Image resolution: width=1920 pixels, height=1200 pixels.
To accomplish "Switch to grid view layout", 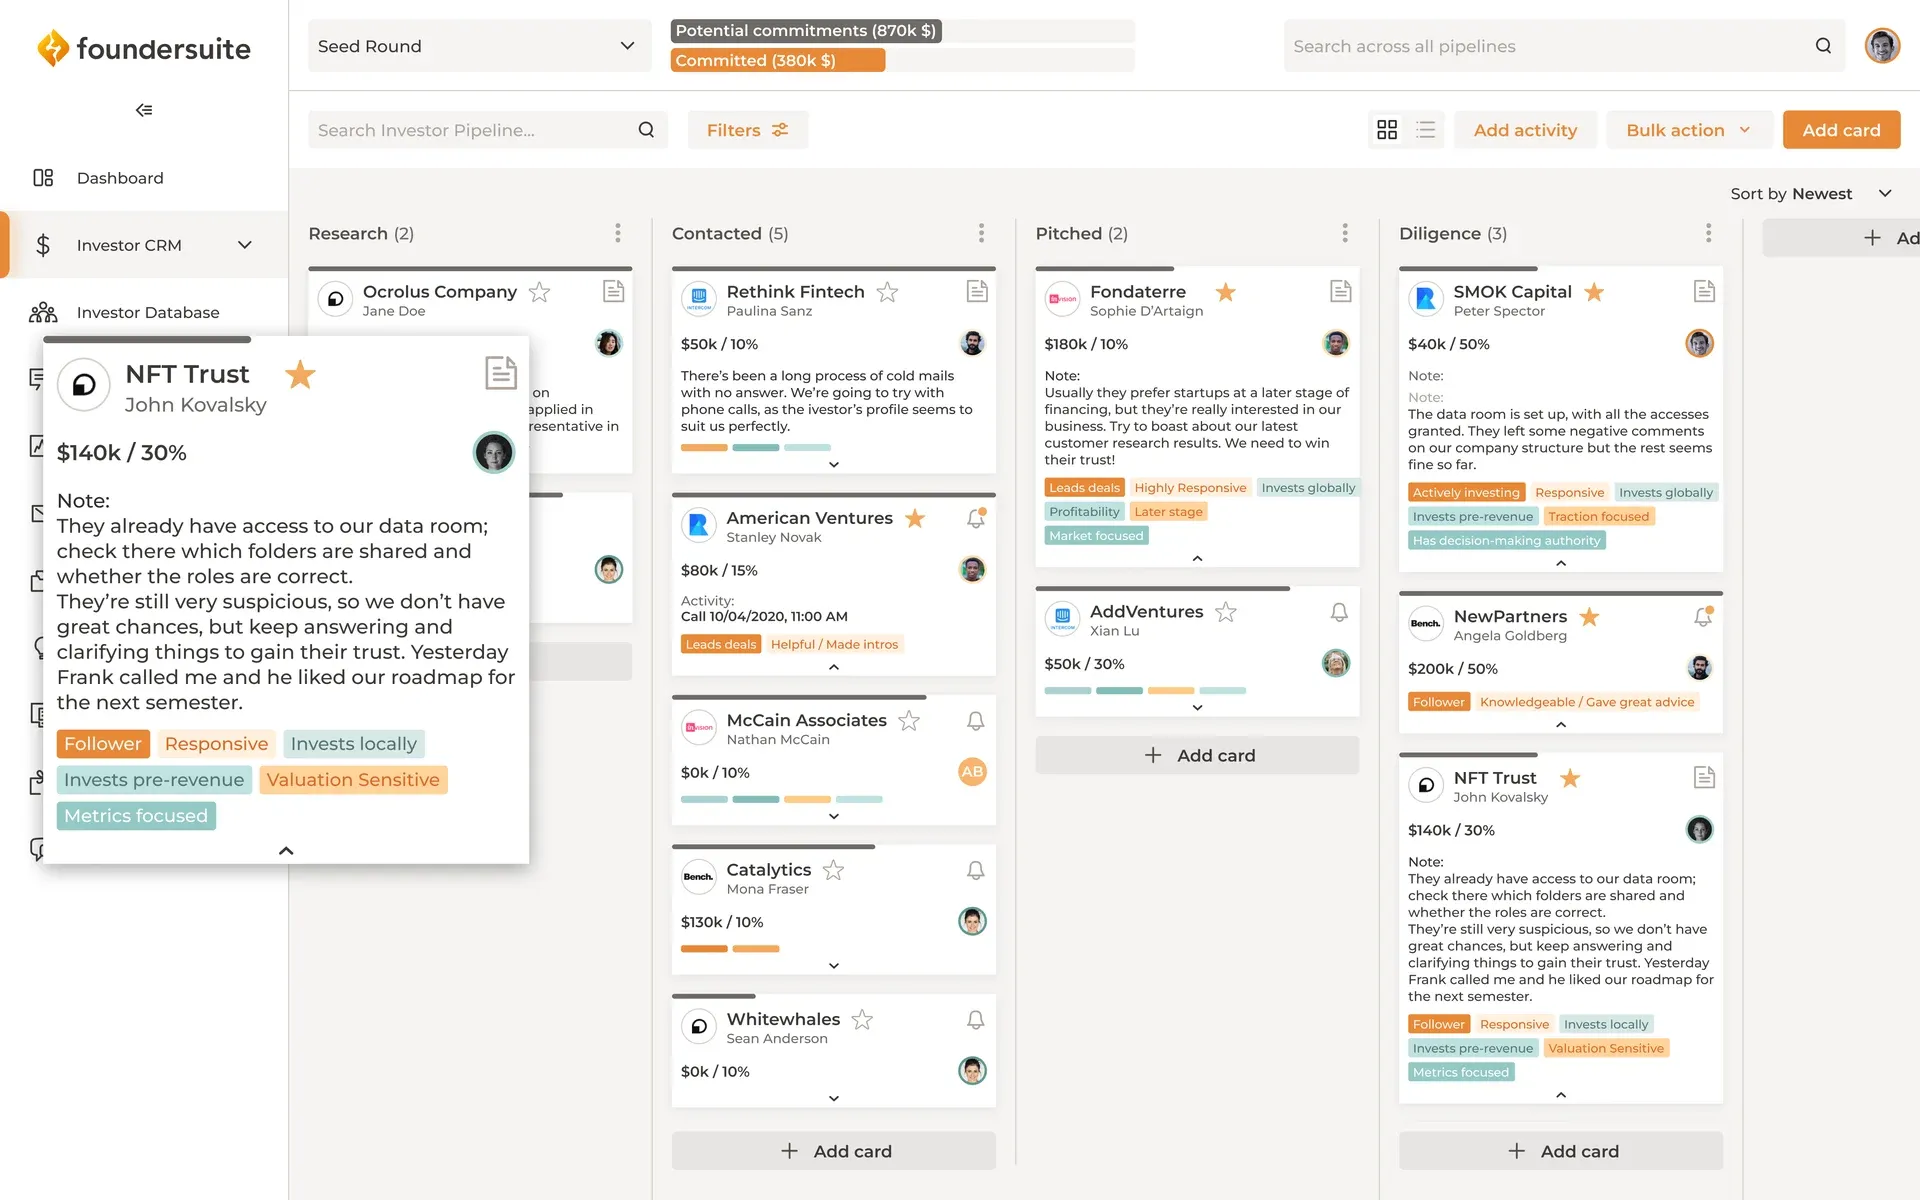I will [1387, 130].
